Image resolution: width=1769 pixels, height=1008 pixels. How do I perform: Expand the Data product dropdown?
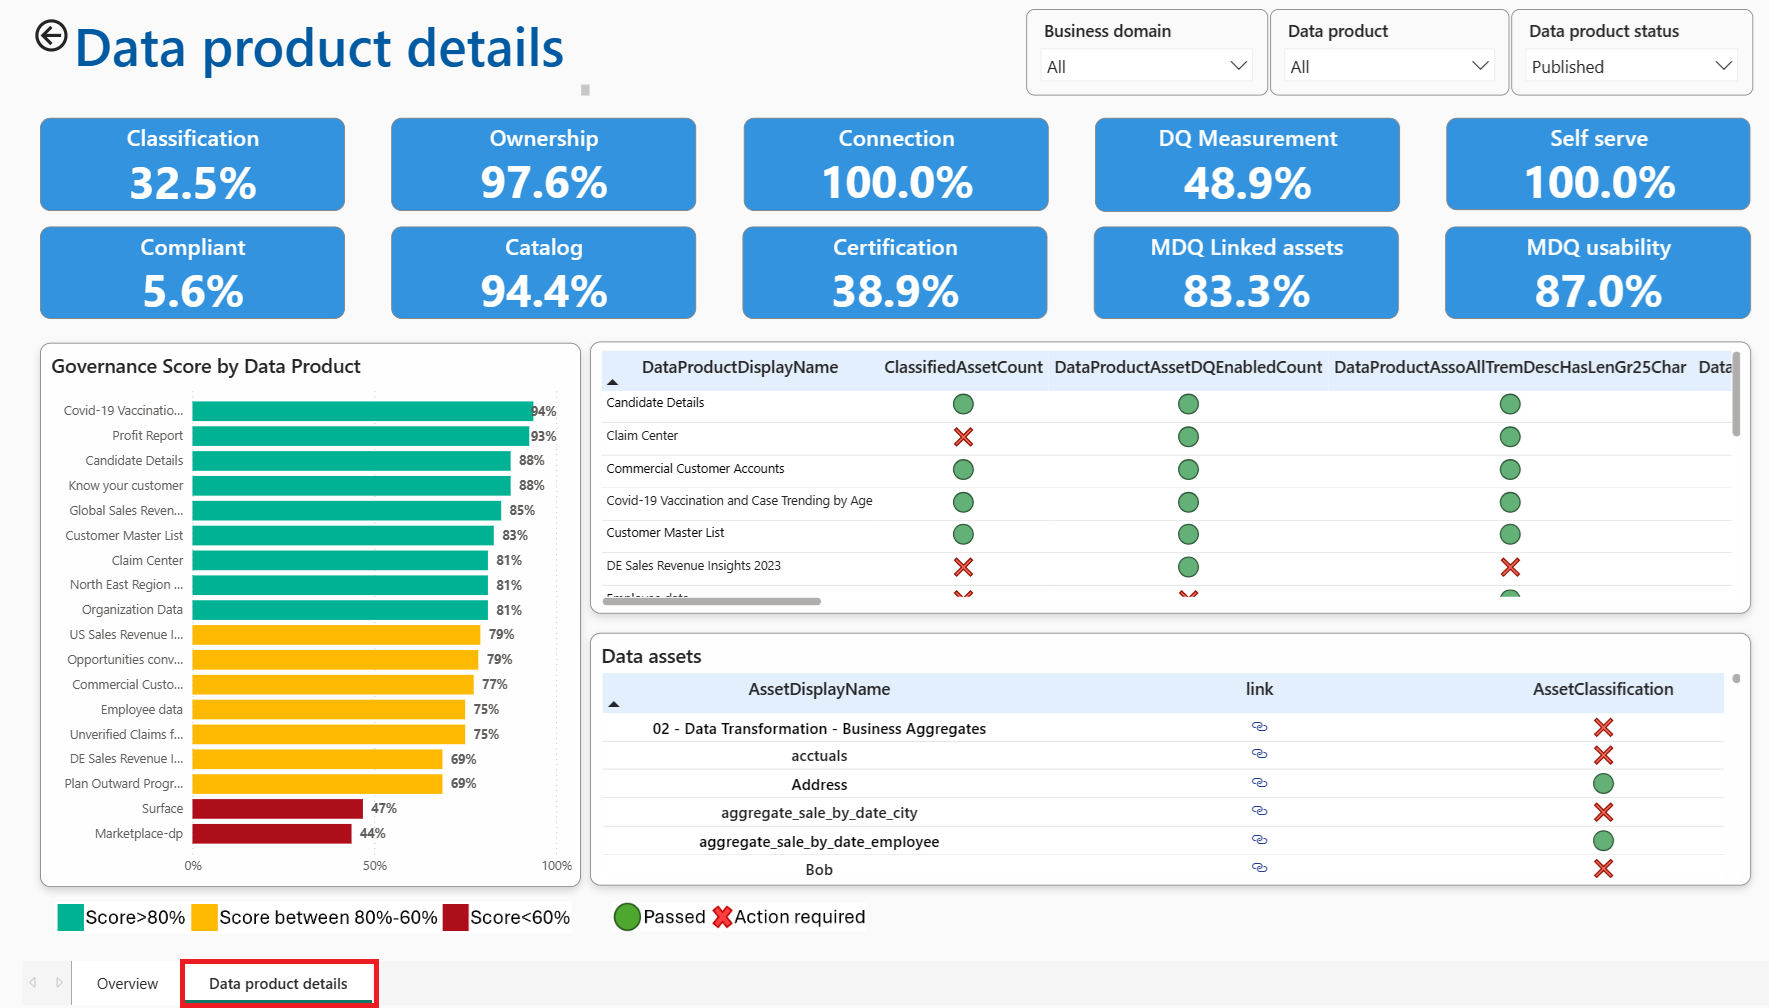[x=1389, y=66]
